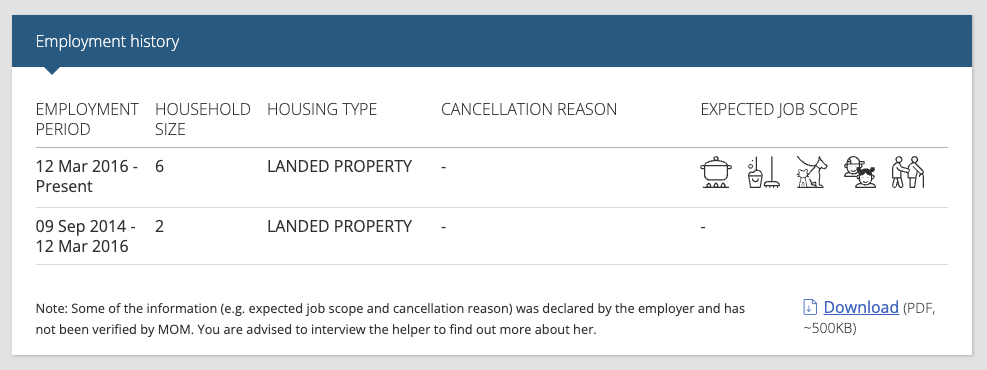Click the Household Size column header
This screenshot has width=987, height=370.
203,119
